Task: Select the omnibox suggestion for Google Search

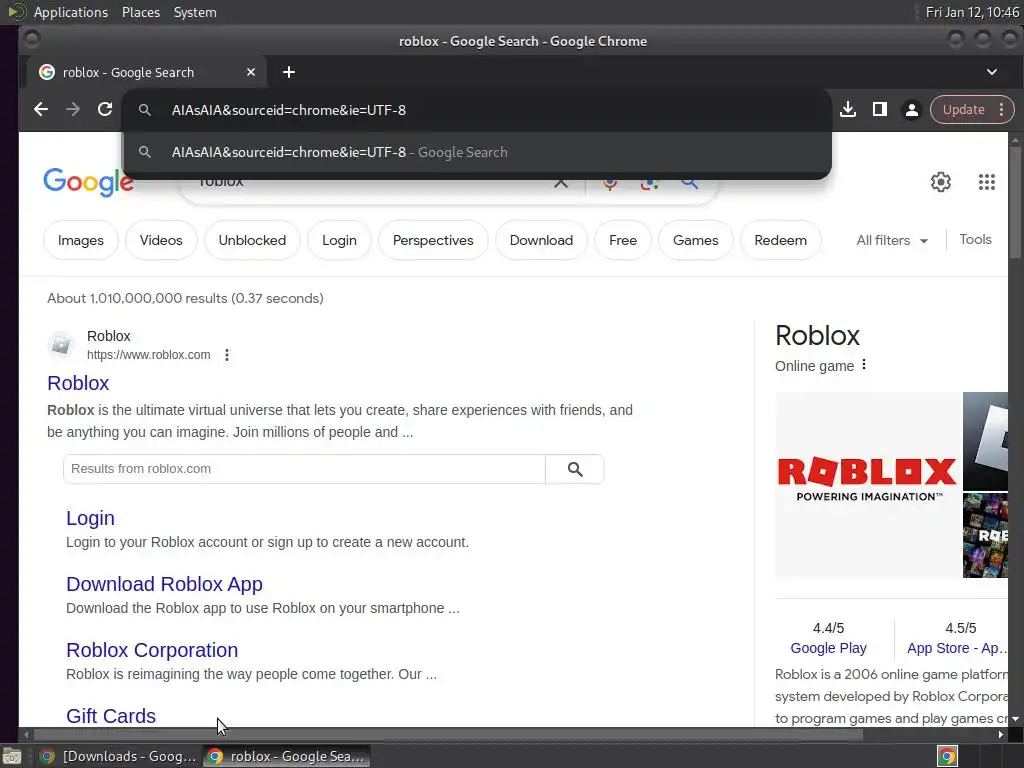Action: point(477,152)
